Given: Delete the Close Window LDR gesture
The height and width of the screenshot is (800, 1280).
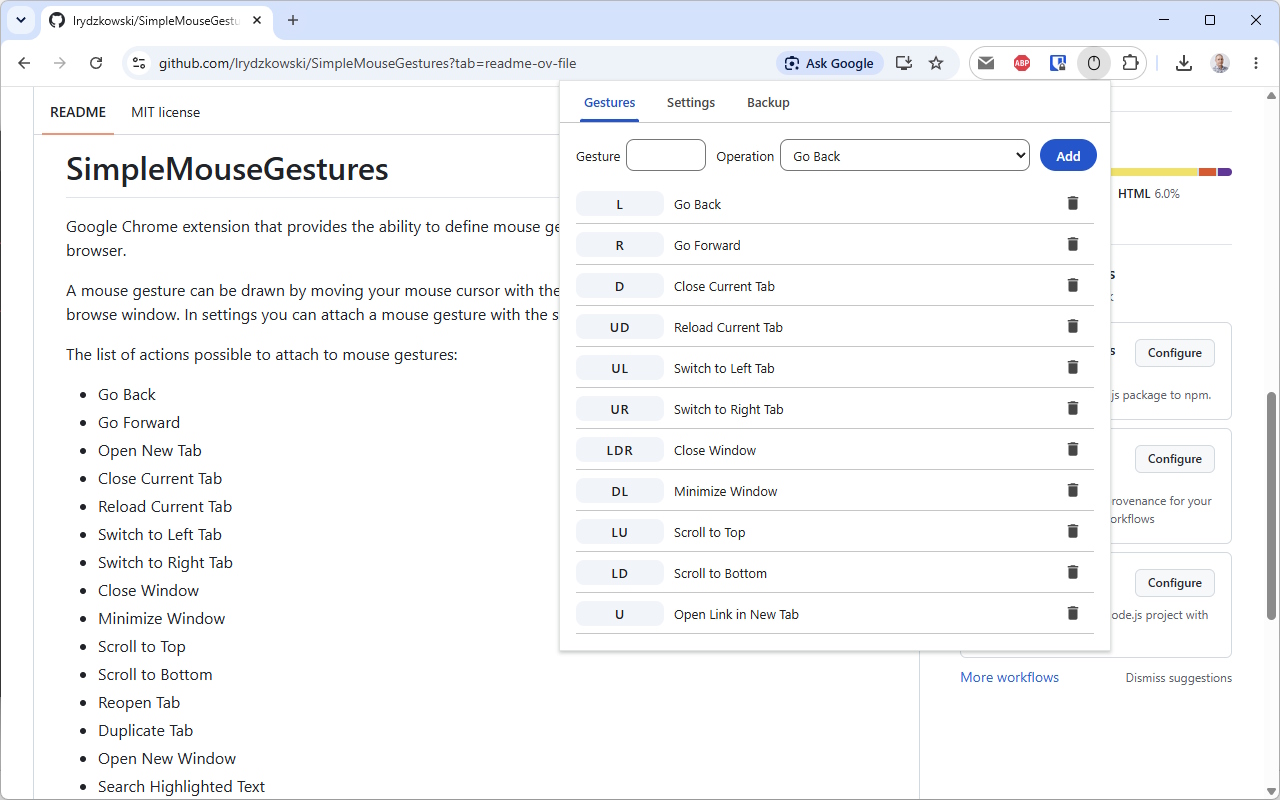Looking at the screenshot, I should pos(1073,449).
